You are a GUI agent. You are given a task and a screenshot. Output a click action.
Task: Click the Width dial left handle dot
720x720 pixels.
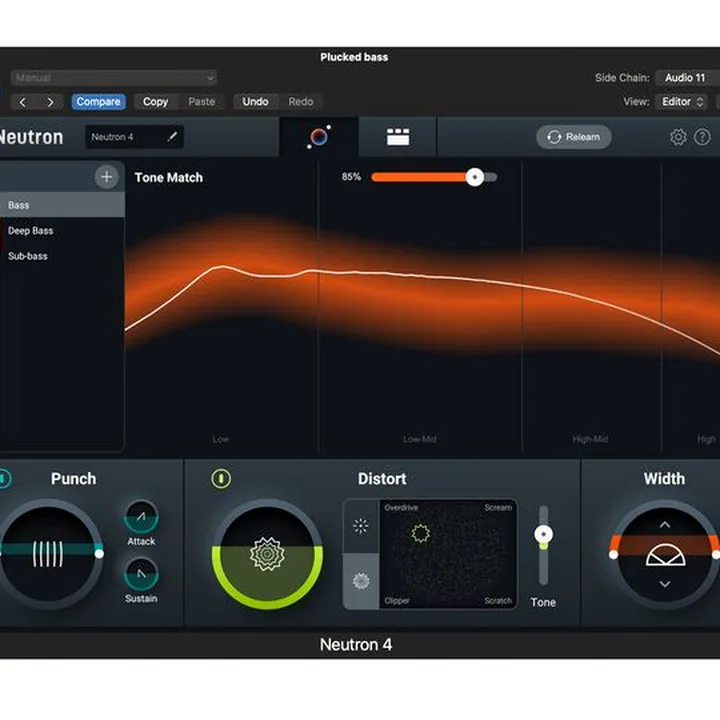pos(613,555)
